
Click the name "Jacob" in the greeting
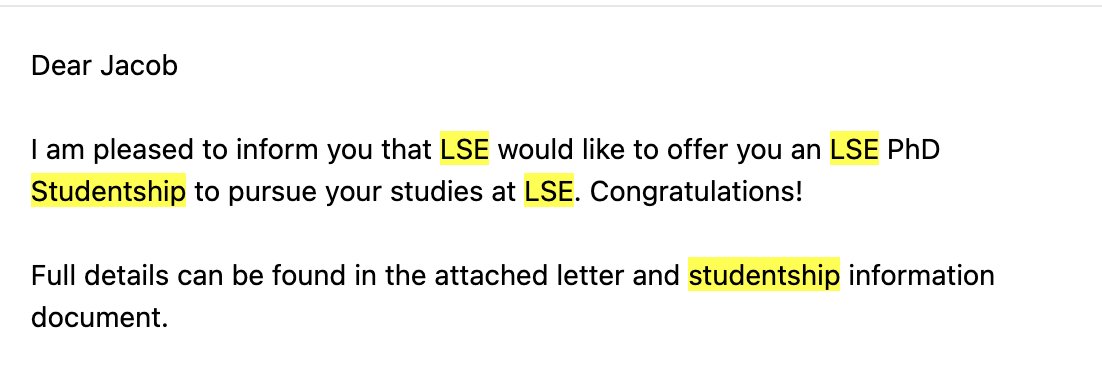coord(138,66)
